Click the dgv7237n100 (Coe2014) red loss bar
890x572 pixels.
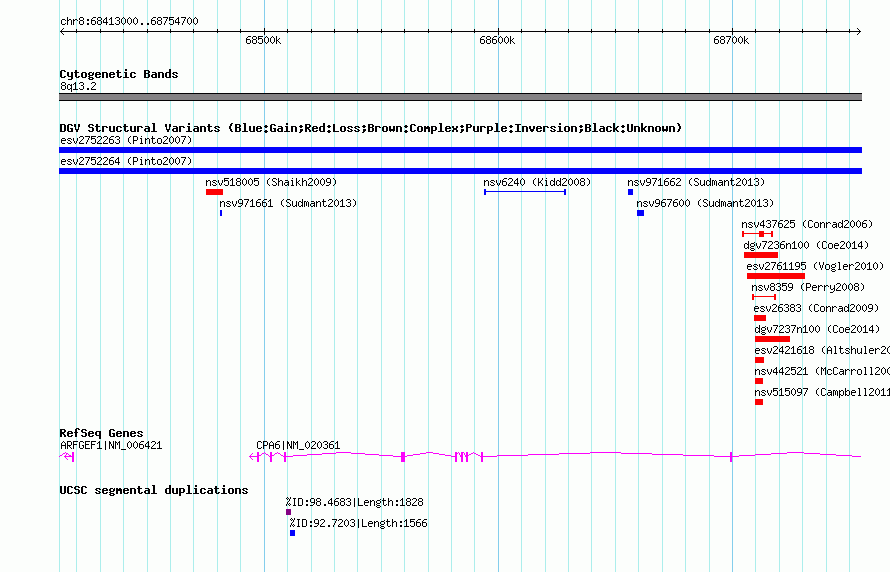(x=772, y=339)
